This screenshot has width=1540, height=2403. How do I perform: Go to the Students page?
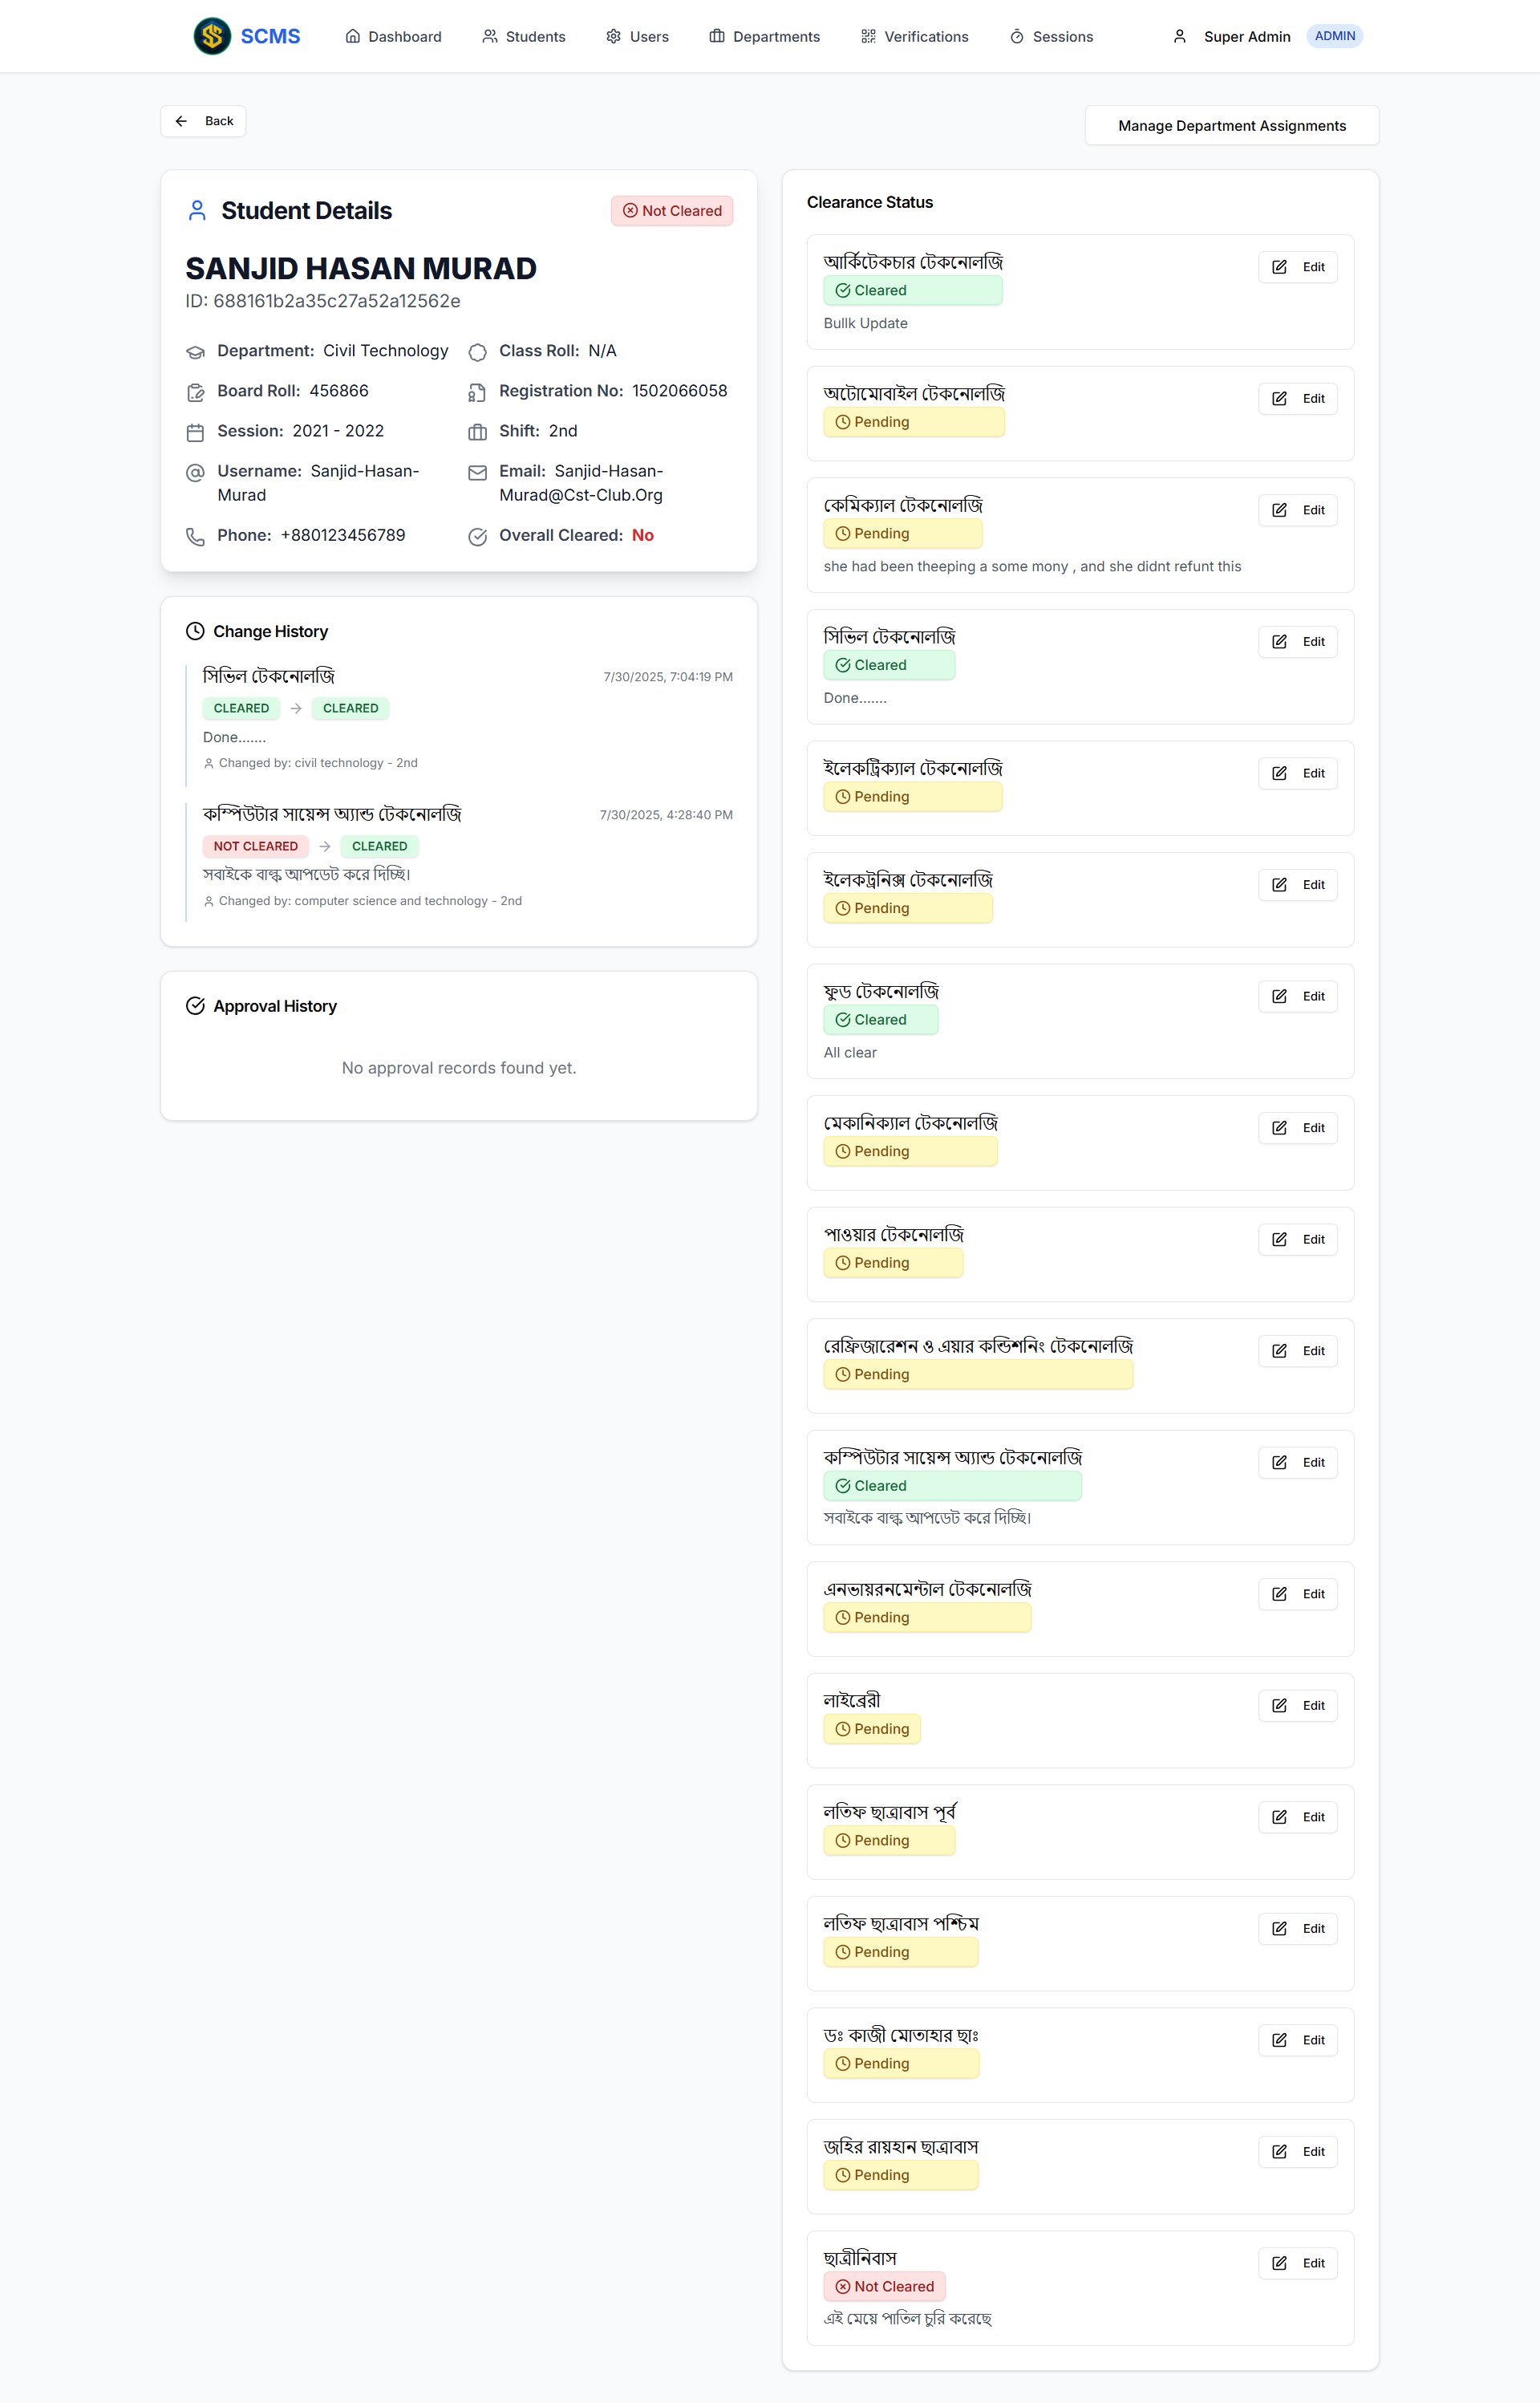(523, 36)
